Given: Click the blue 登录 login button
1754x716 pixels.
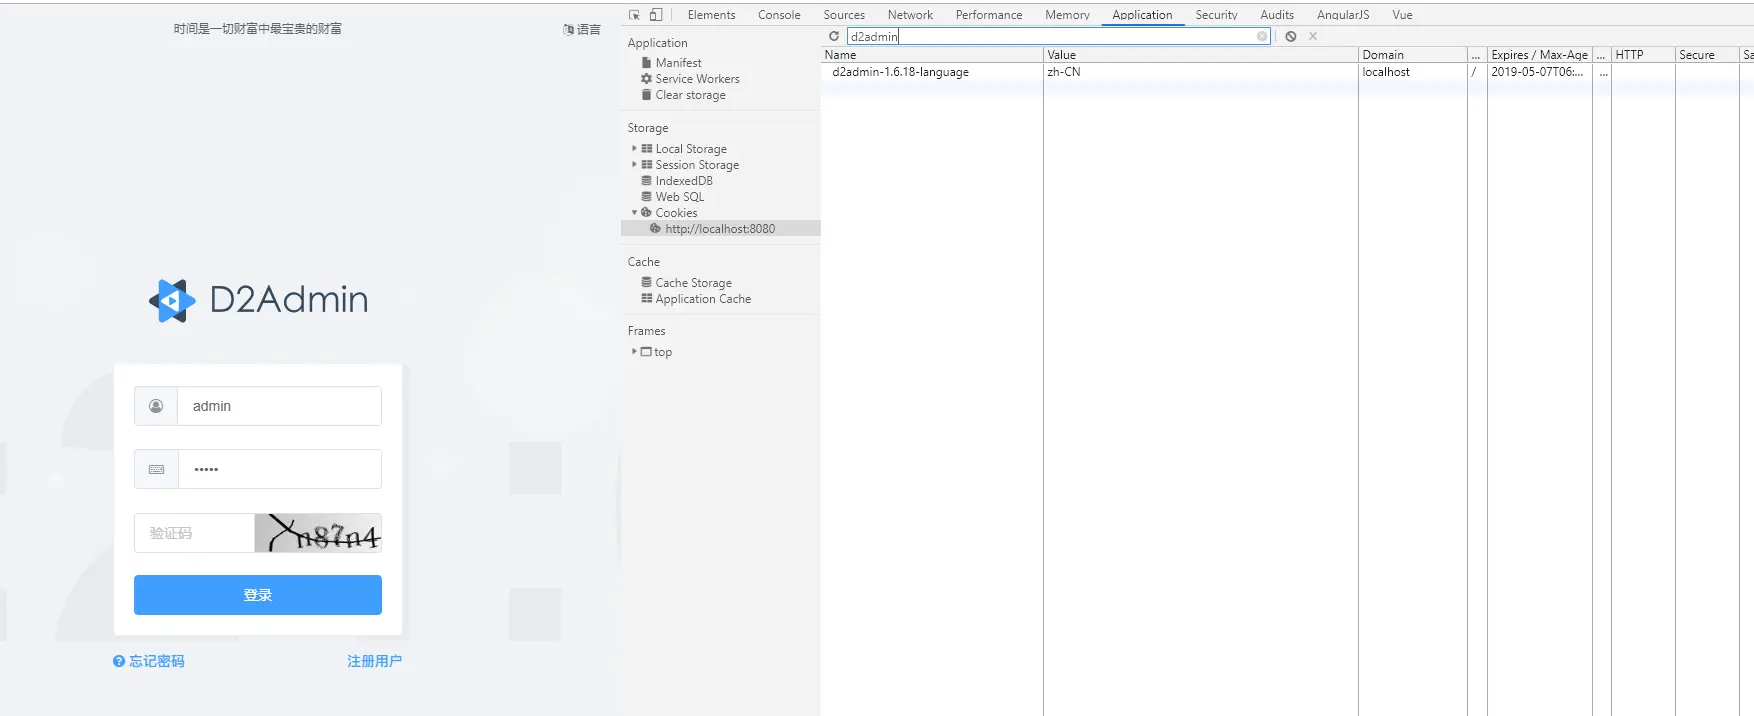Looking at the screenshot, I should point(258,595).
